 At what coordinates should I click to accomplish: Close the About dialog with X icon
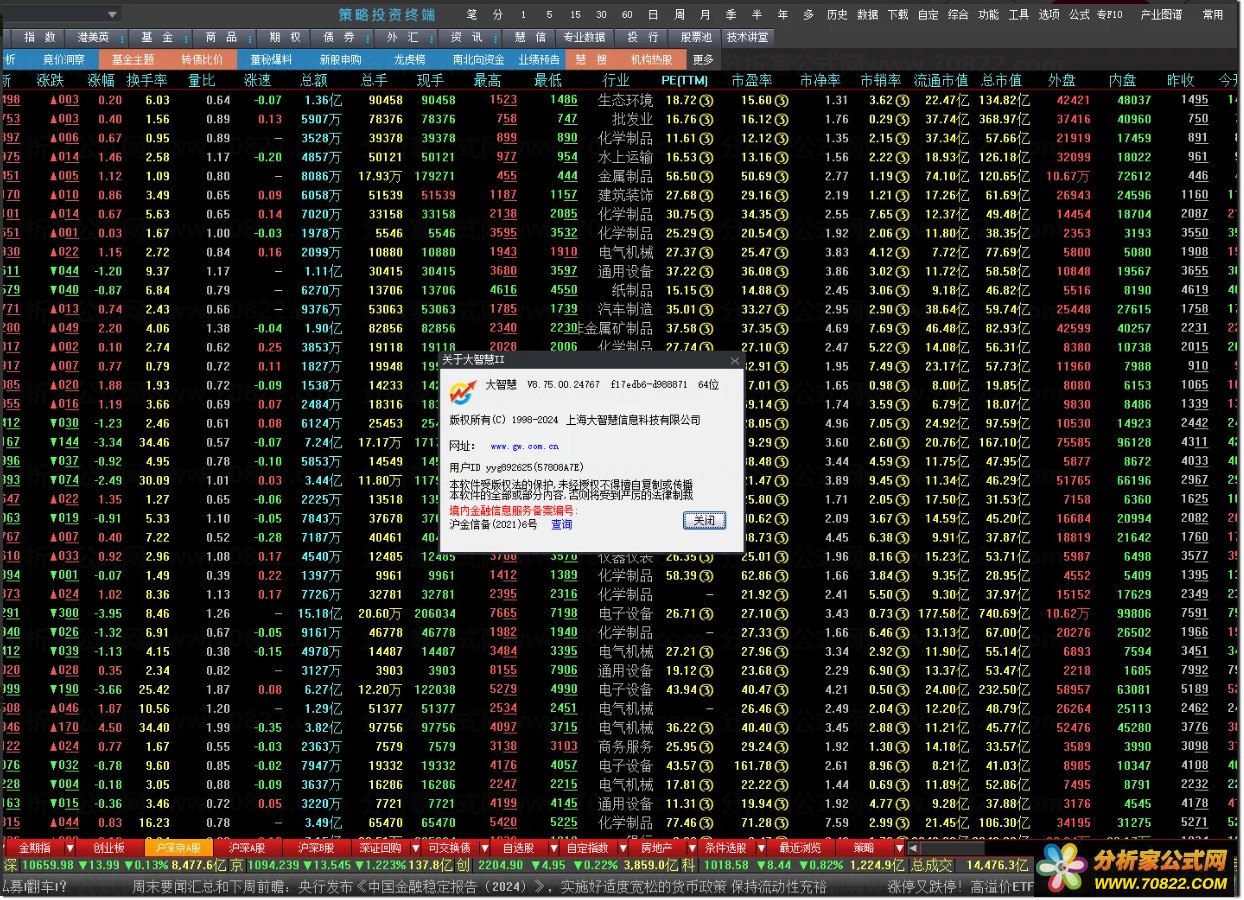coord(735,361)
